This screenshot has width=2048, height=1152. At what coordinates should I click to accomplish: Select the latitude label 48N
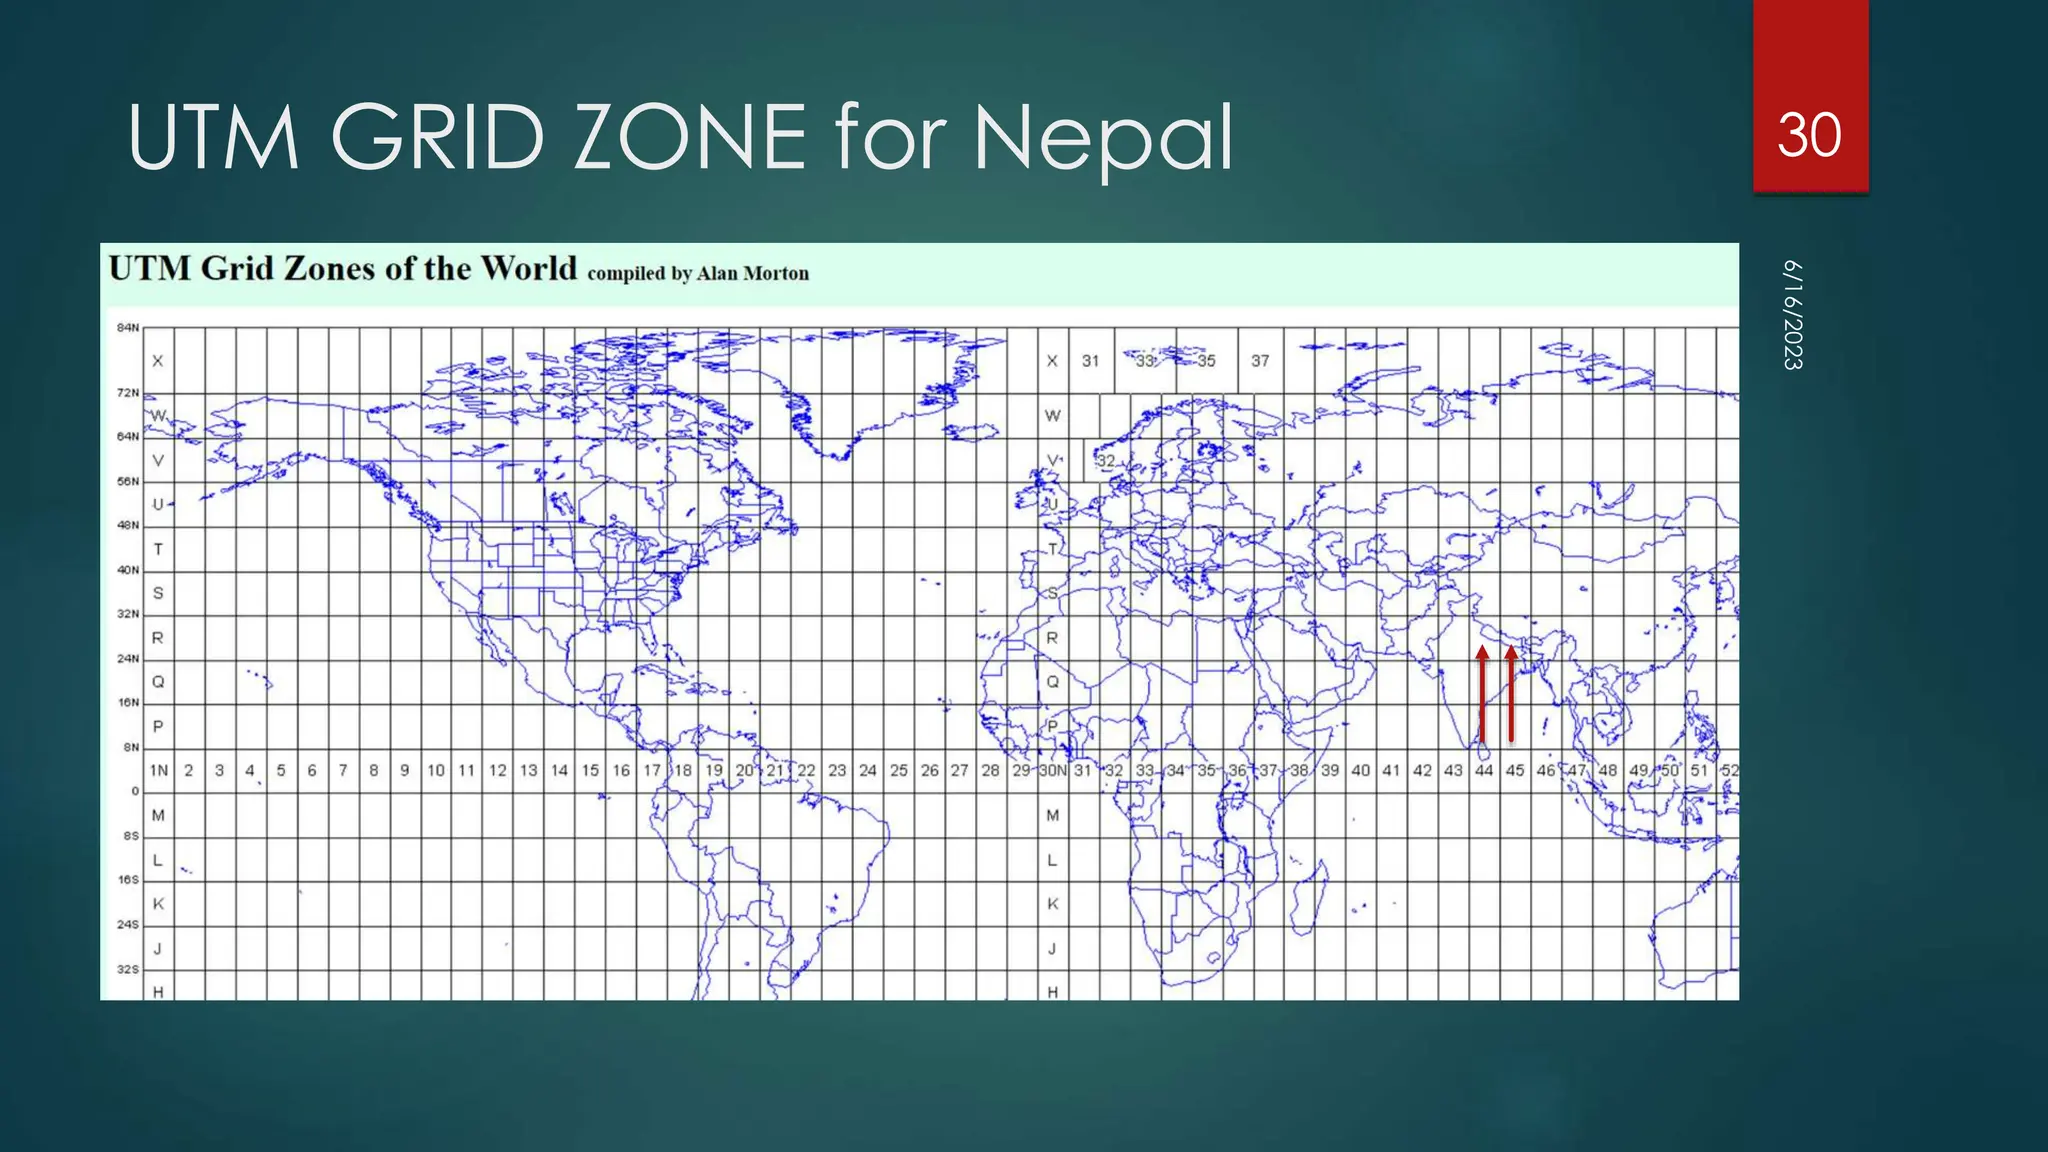click(128, 525)
